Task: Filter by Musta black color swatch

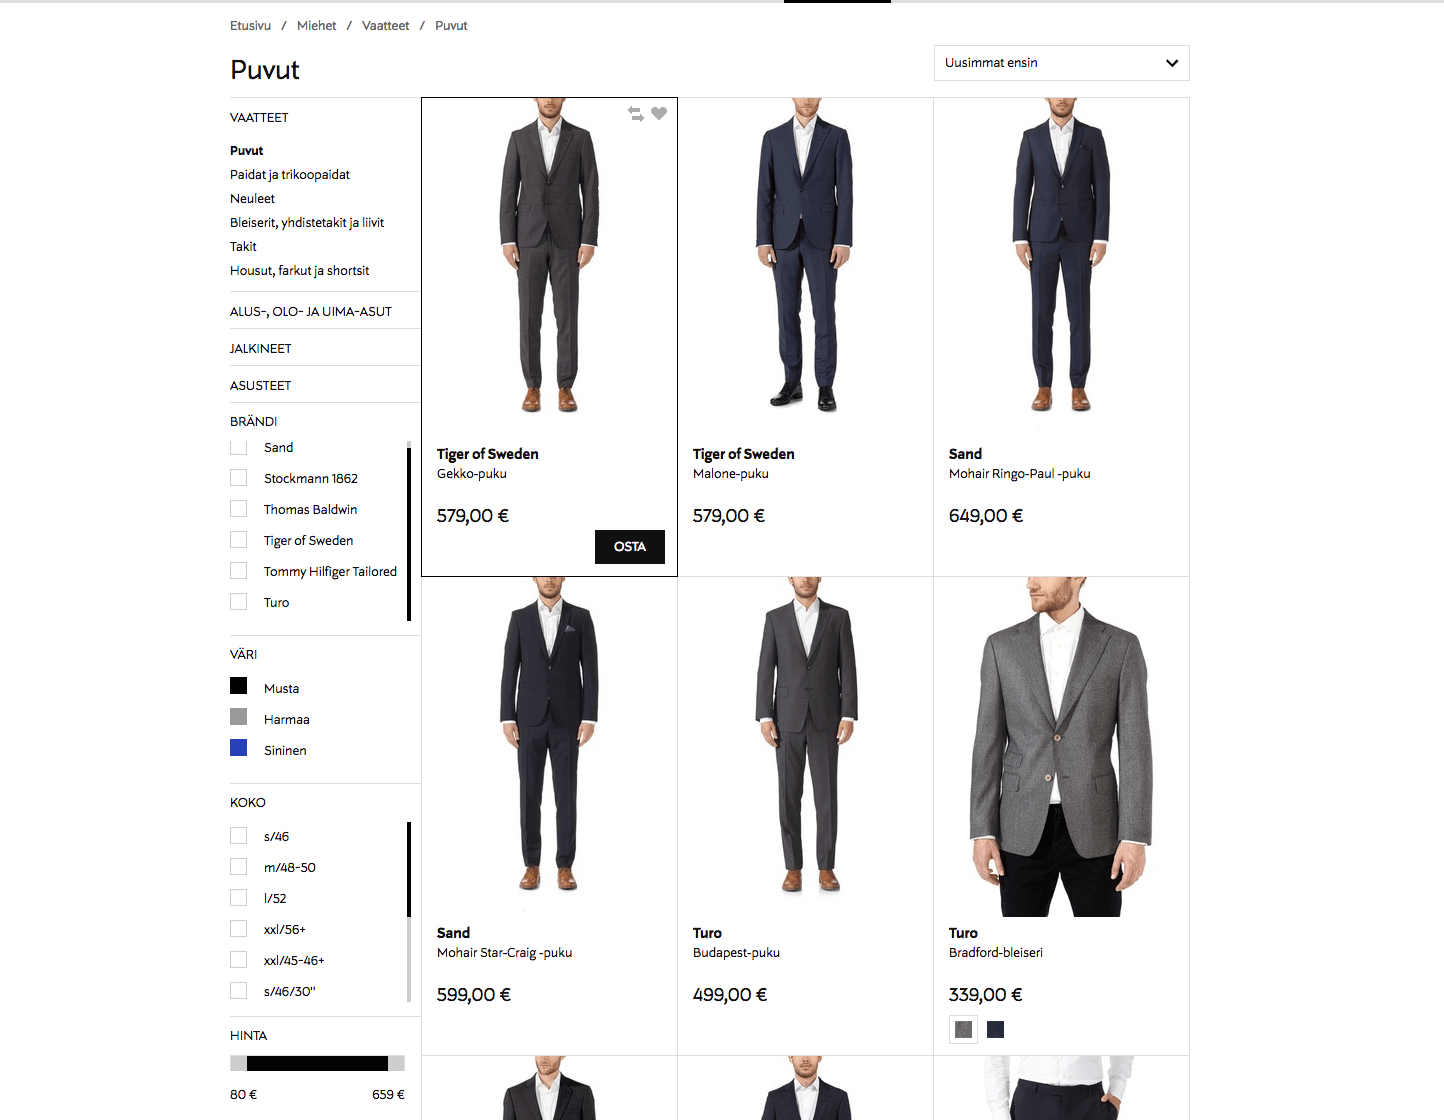Action: 238,686
